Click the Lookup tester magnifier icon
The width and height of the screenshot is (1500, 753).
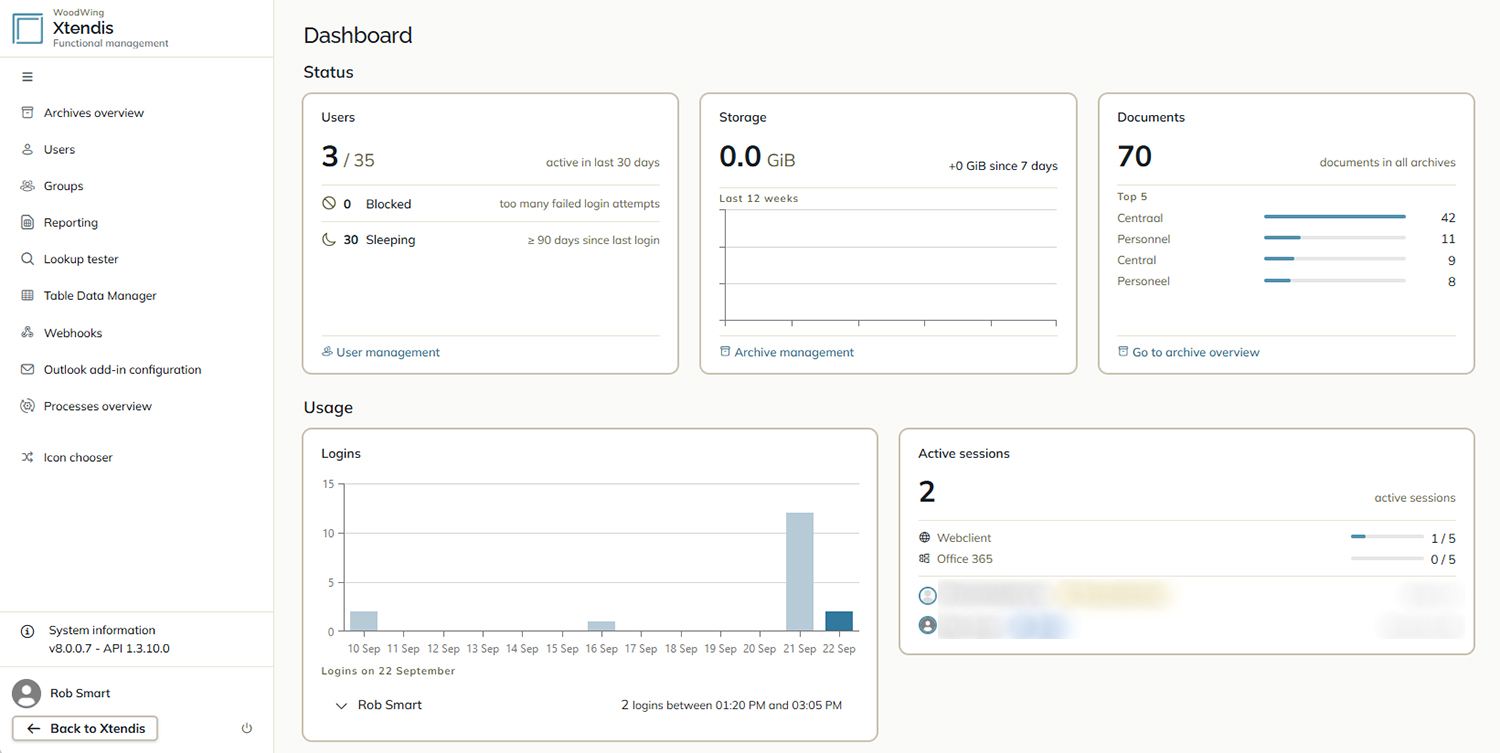pyautogui.click(x=27, y=259)
